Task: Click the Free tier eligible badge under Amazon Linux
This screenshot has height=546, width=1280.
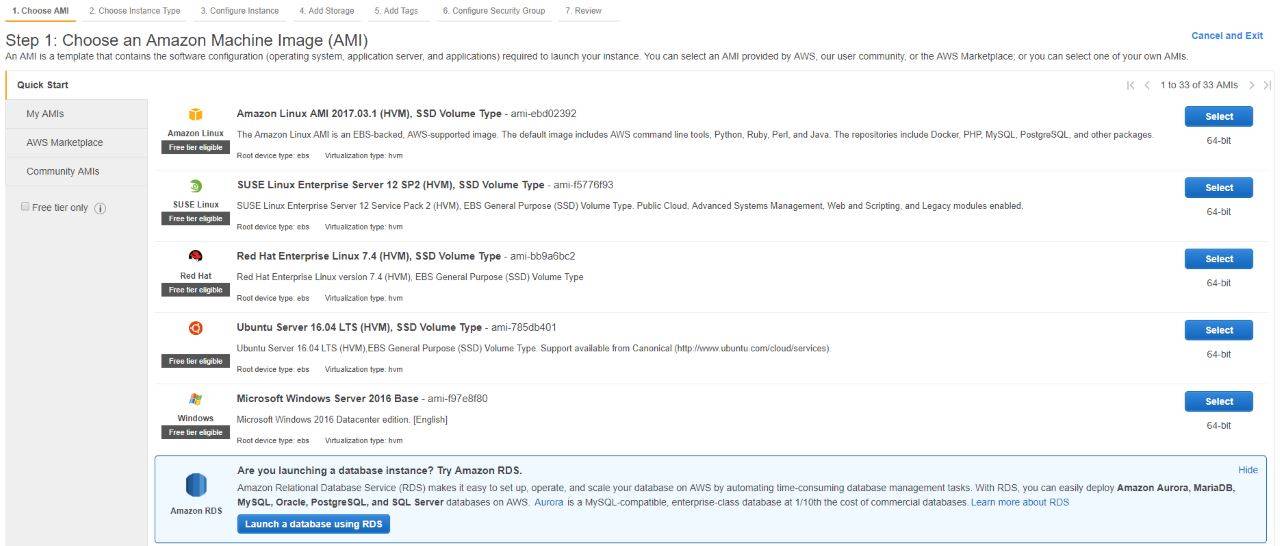Action: [196, 147]
